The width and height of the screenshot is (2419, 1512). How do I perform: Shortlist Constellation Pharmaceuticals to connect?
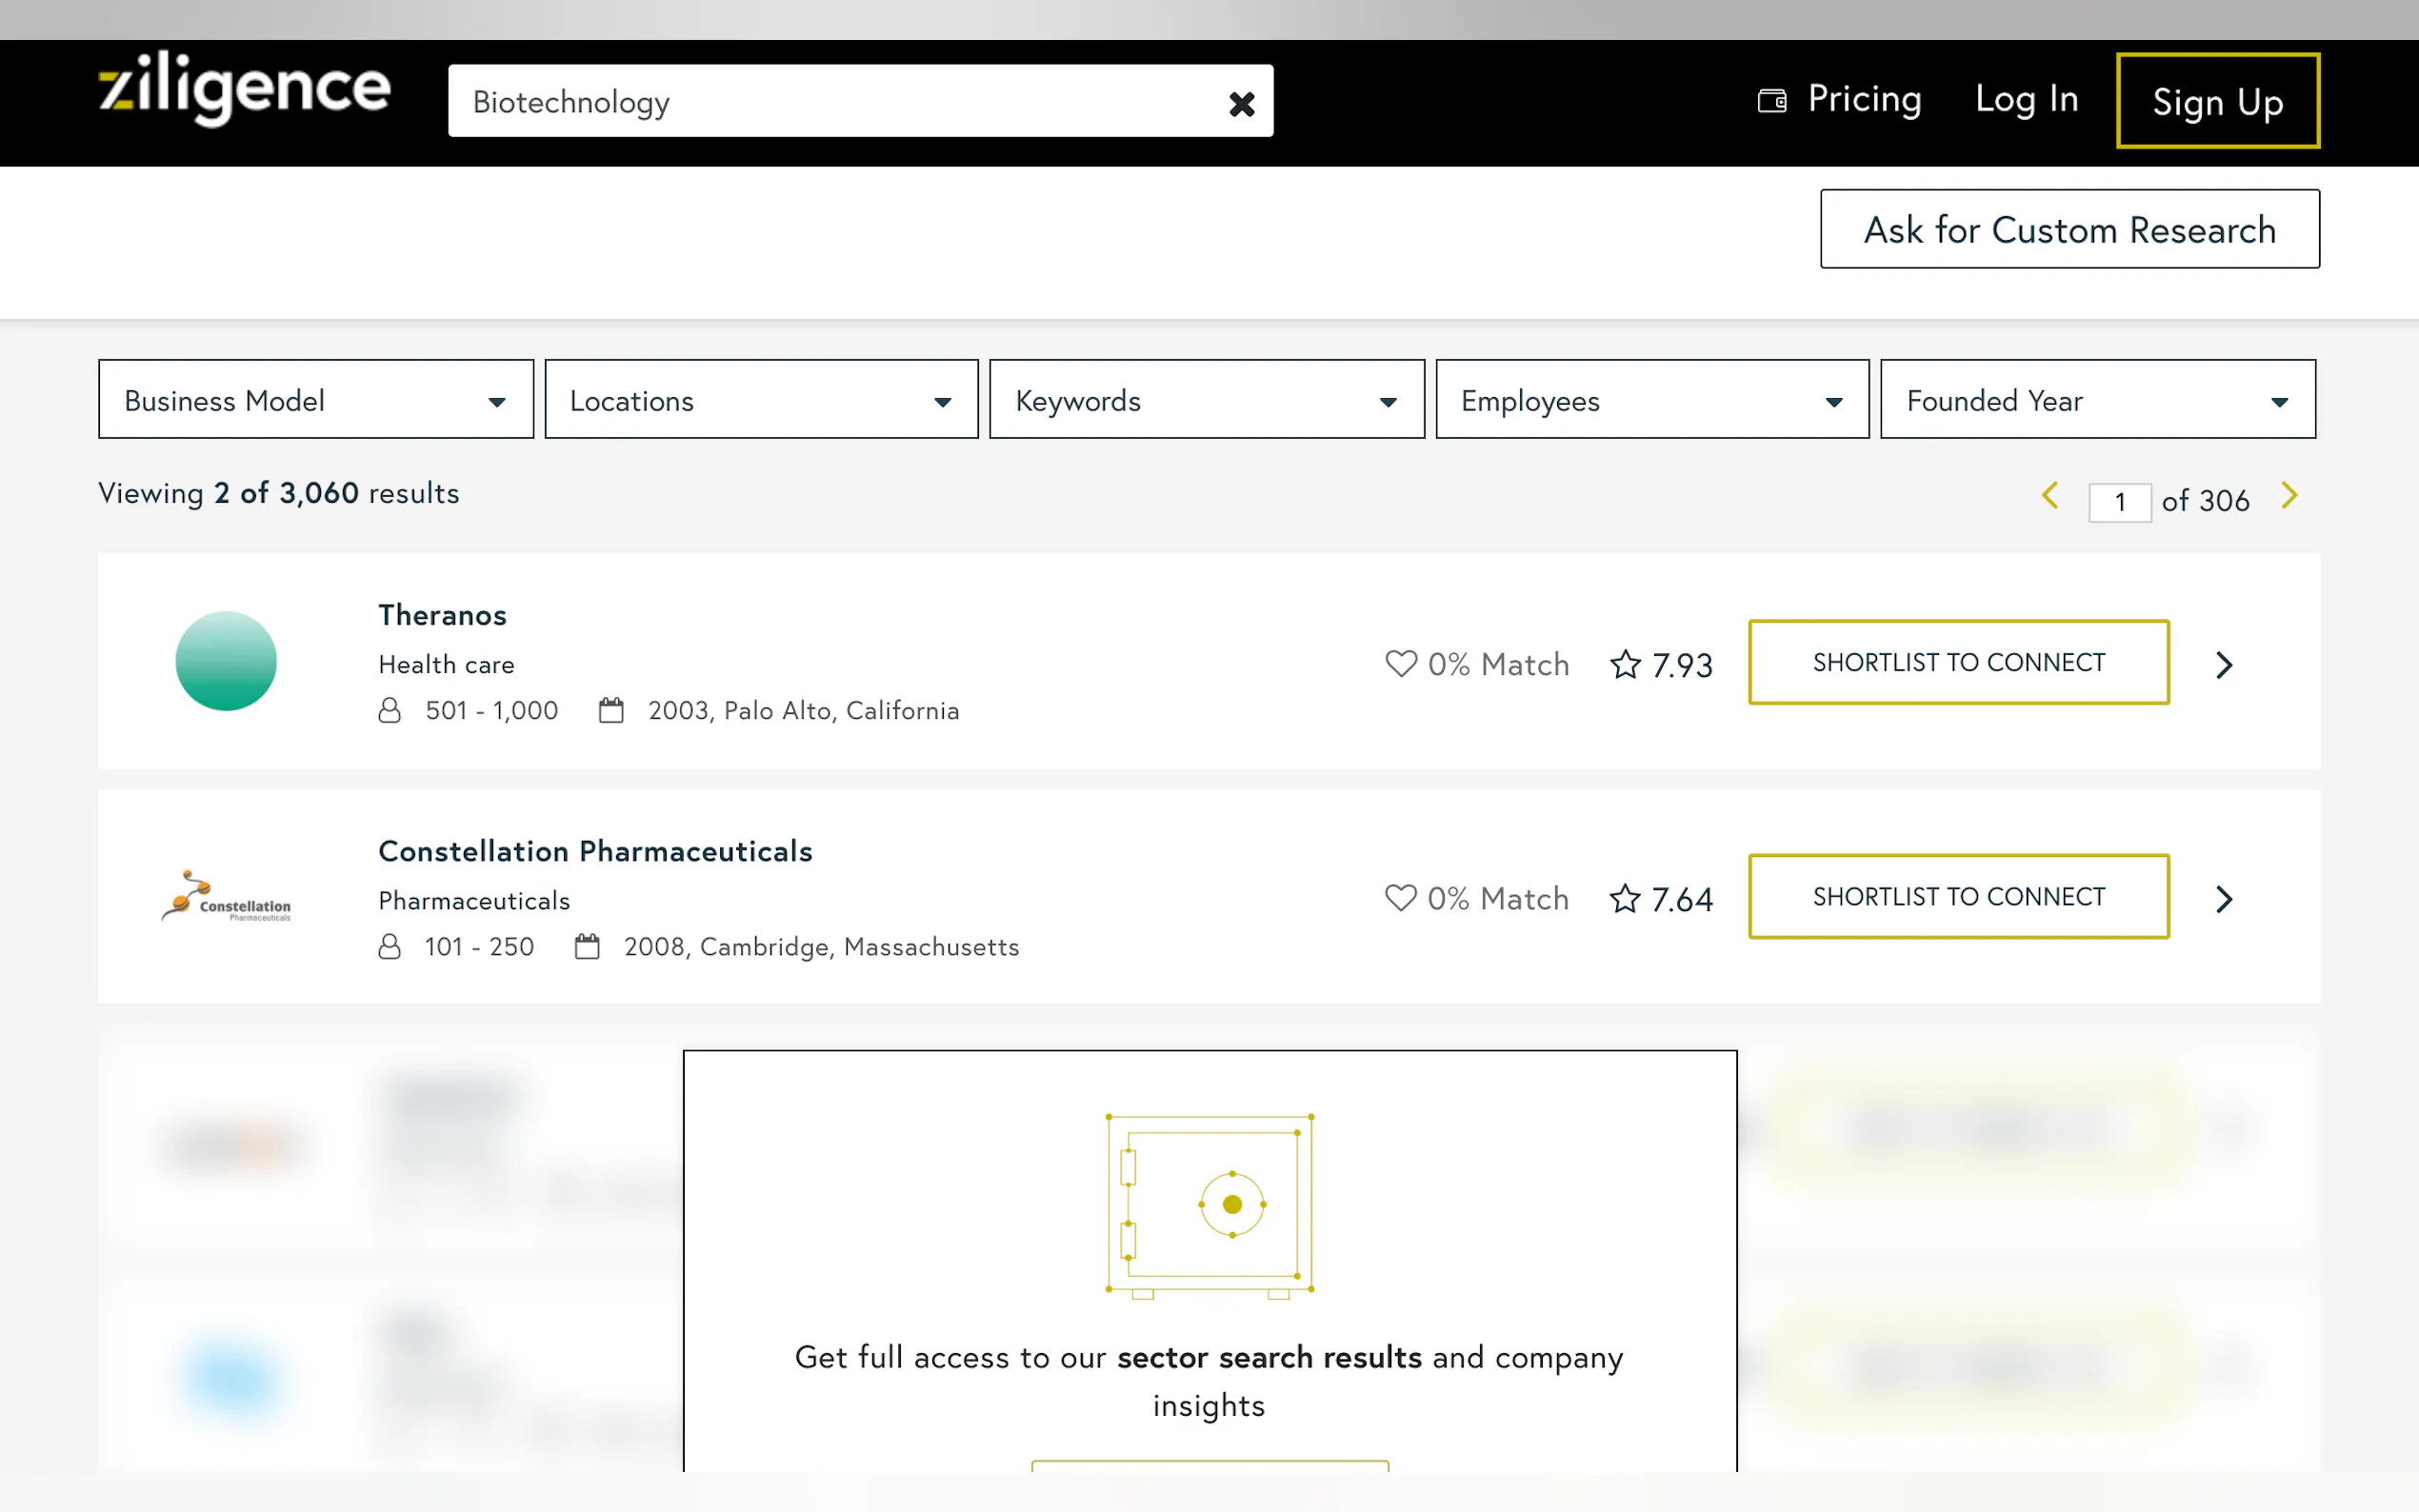tap(1958, 896)
